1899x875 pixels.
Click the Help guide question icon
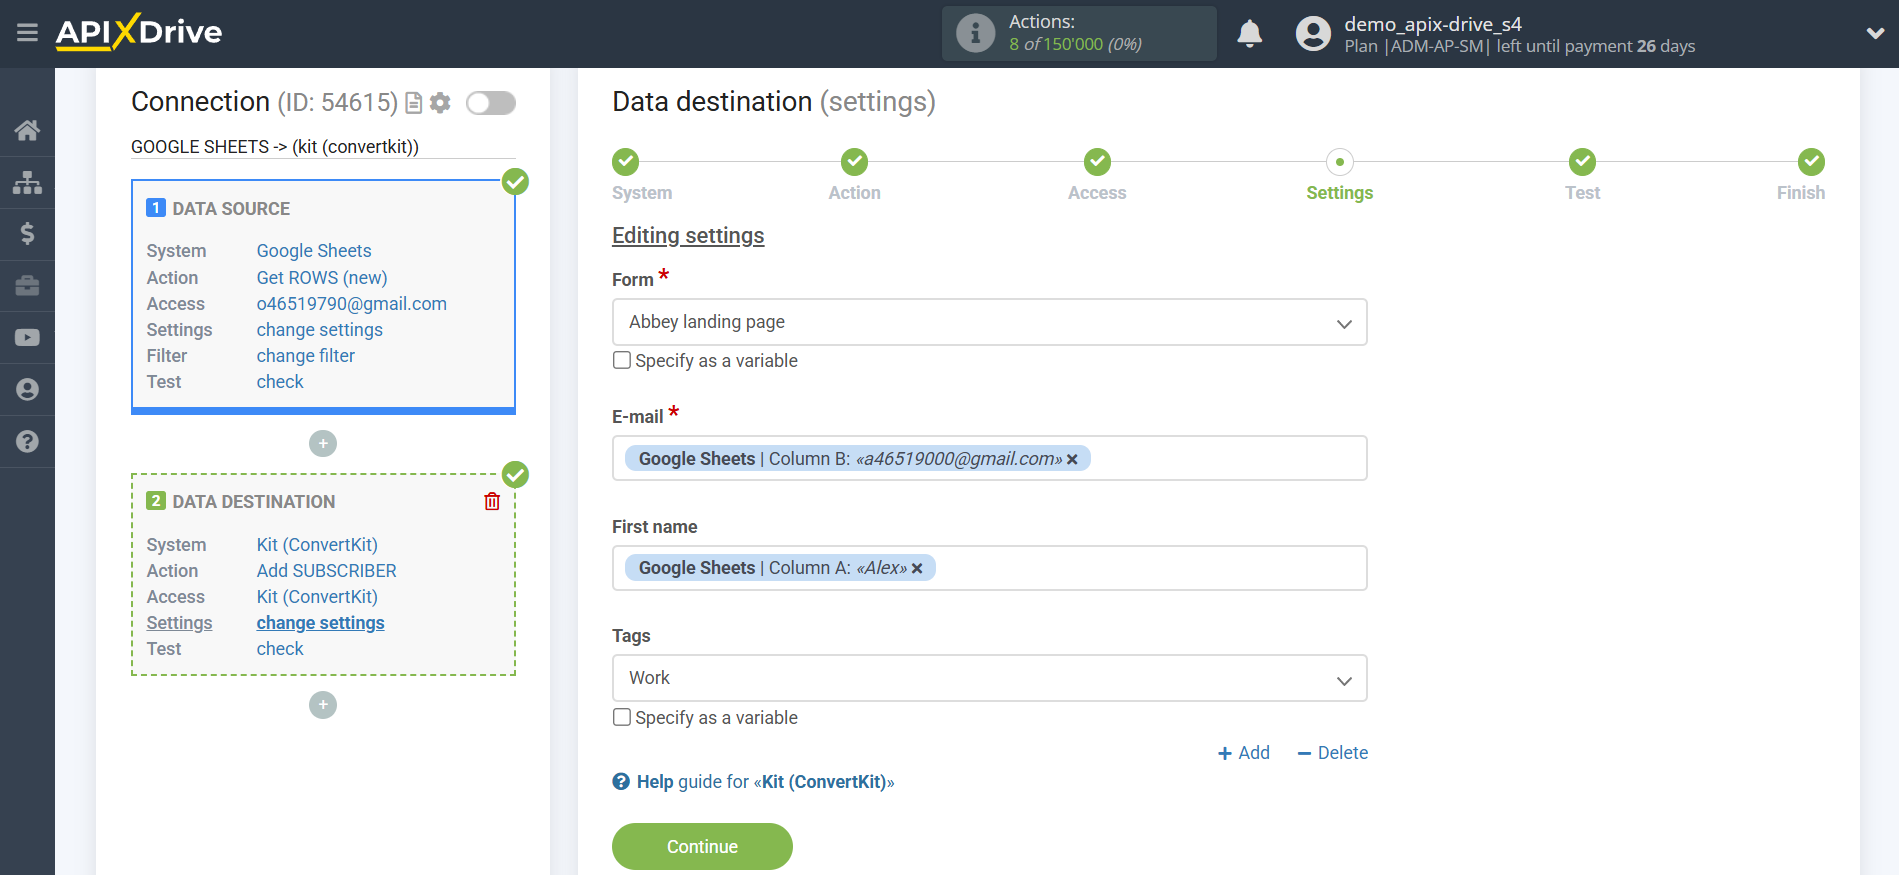point(621,782)
